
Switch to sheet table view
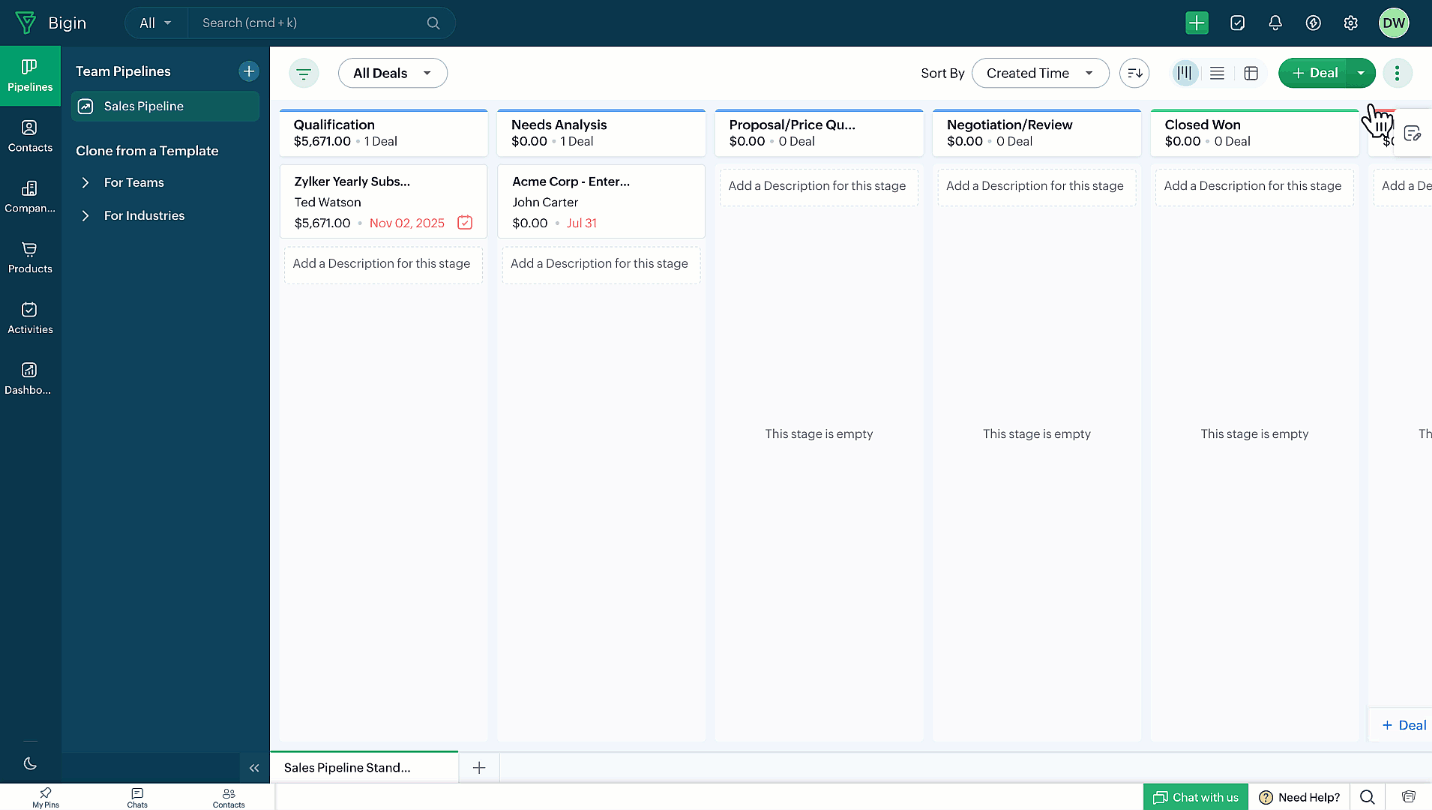(1251, 73)
